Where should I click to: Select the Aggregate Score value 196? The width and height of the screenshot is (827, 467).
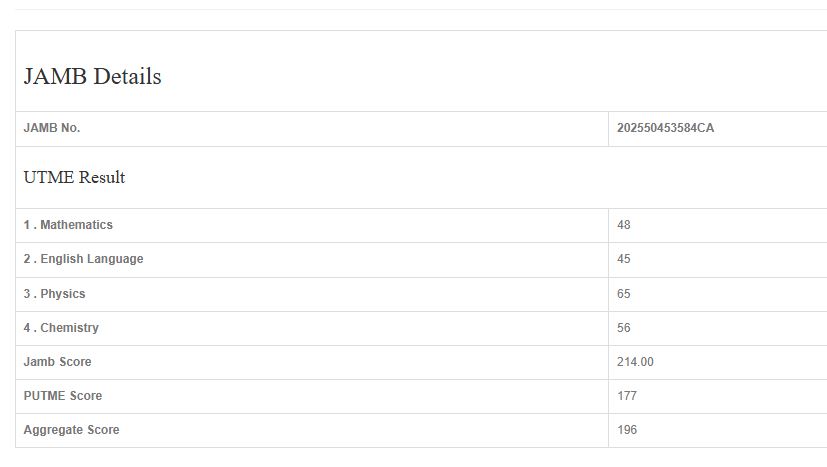point(627,430)
